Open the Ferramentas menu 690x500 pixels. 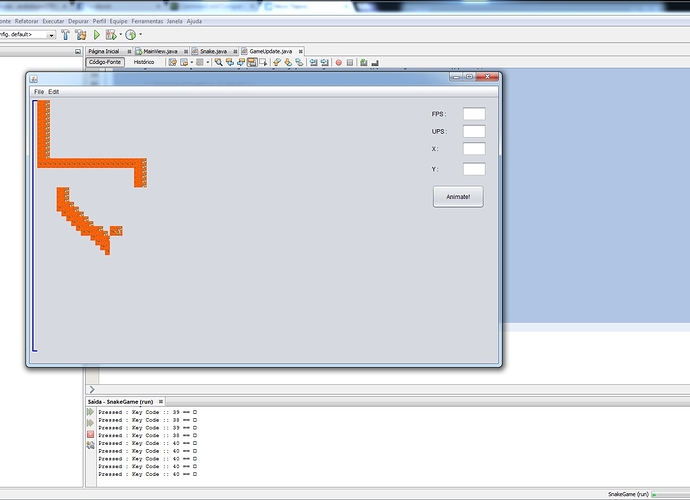[x=147, y=21]
